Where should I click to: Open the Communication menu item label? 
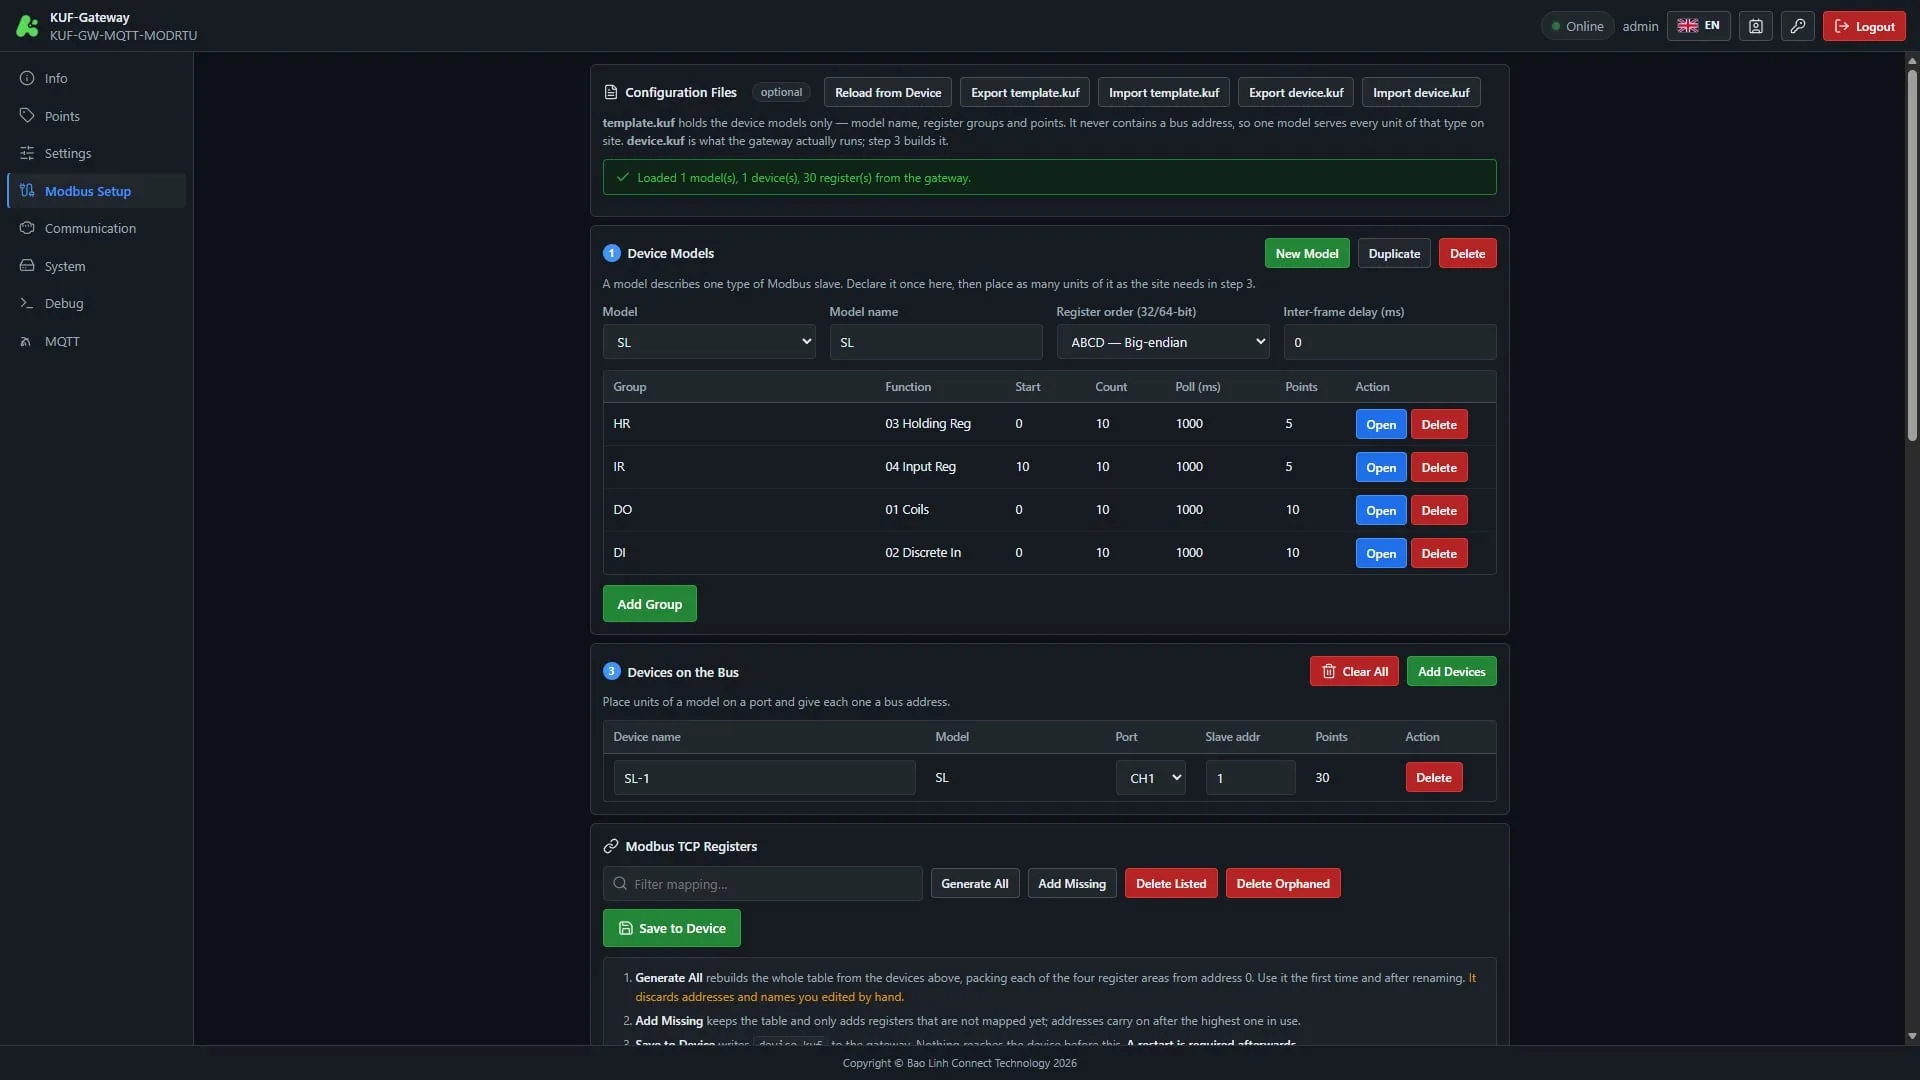tap(90, 228)
